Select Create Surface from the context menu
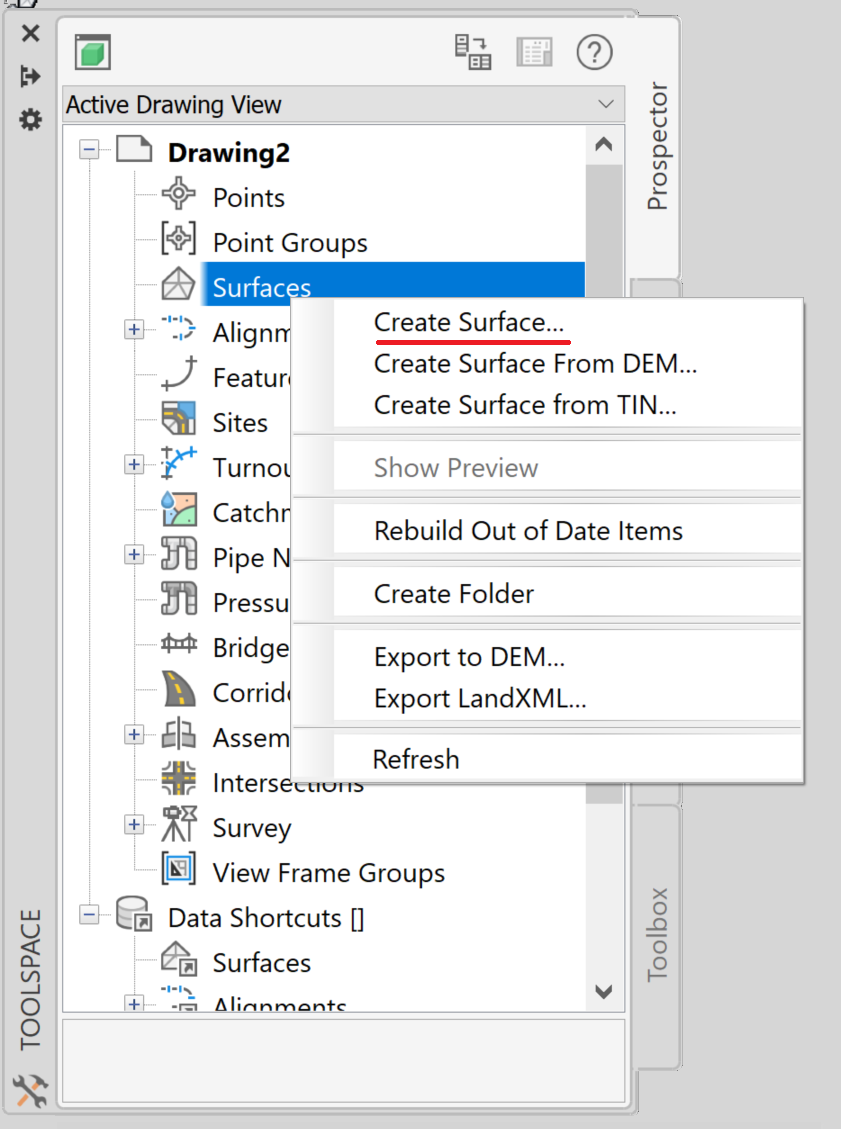 pos(471,322)
